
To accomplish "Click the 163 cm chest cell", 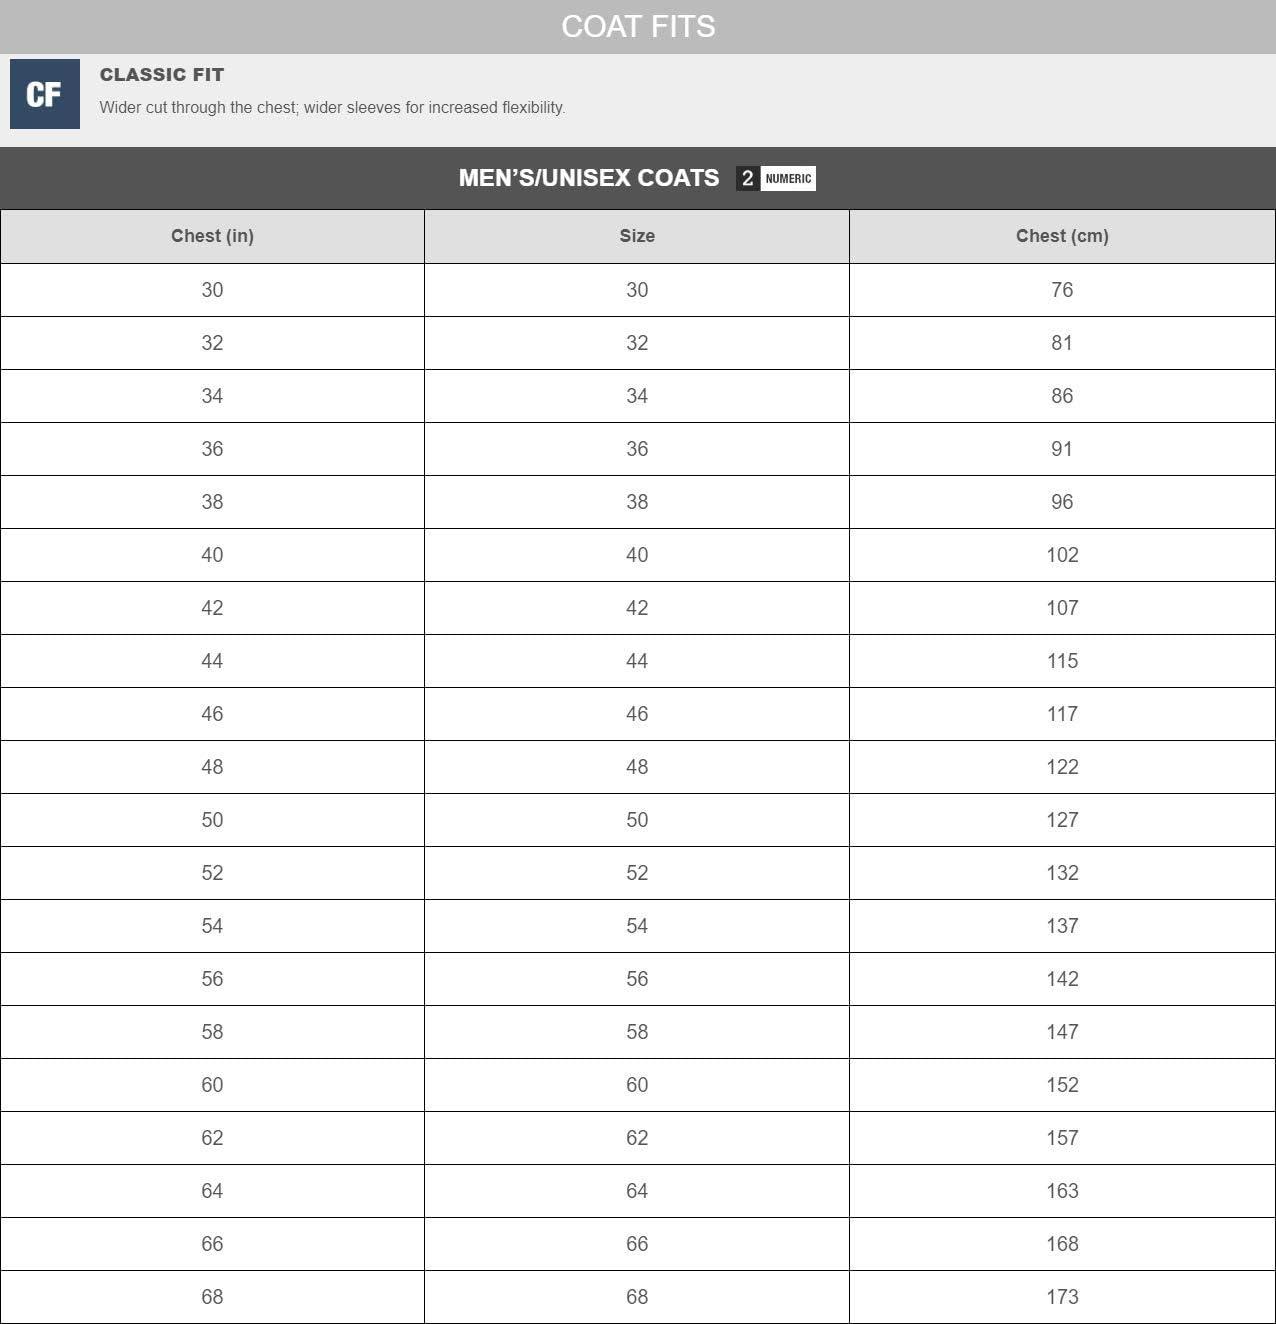I will (1062, 1191).
